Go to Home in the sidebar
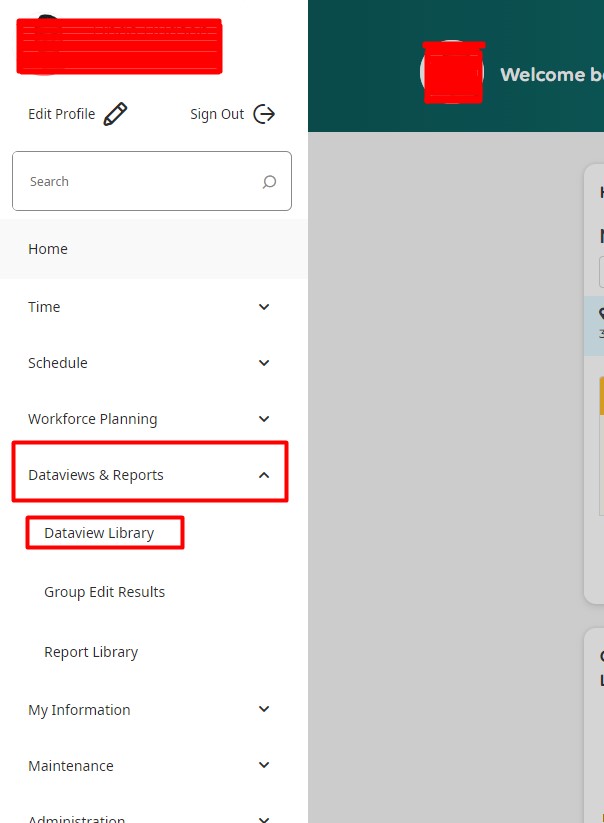The image size is (604, 823). (48, 249)
